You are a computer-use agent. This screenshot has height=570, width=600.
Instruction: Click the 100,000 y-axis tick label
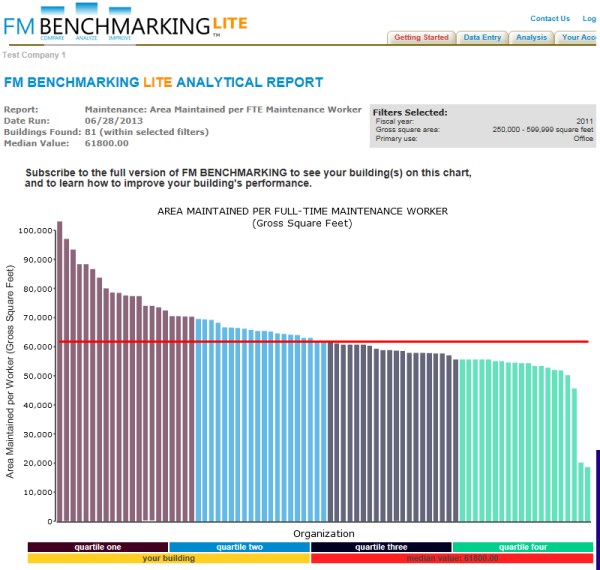point(35,230)
